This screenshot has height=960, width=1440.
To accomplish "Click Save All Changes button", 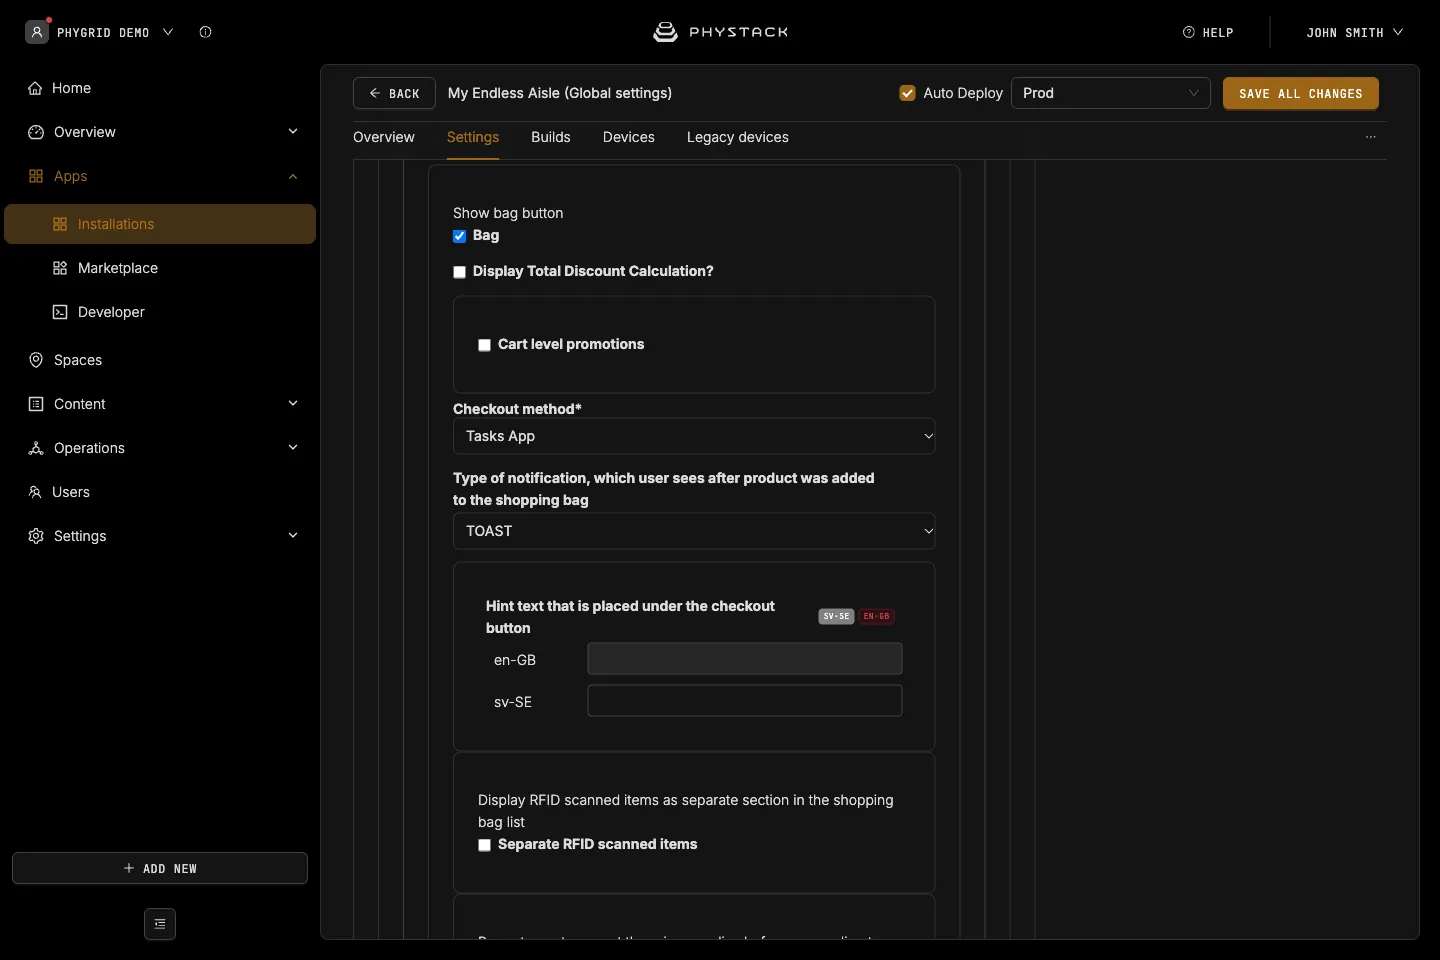I will pyautogui.click(x=1301, y=93).
